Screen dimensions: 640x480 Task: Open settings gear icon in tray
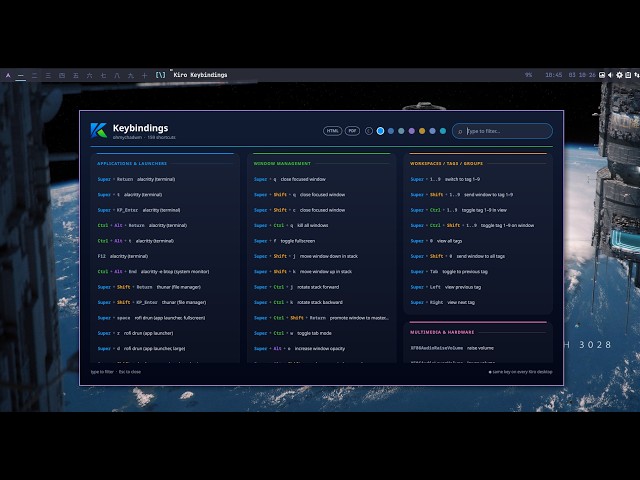tap(619, 75)
